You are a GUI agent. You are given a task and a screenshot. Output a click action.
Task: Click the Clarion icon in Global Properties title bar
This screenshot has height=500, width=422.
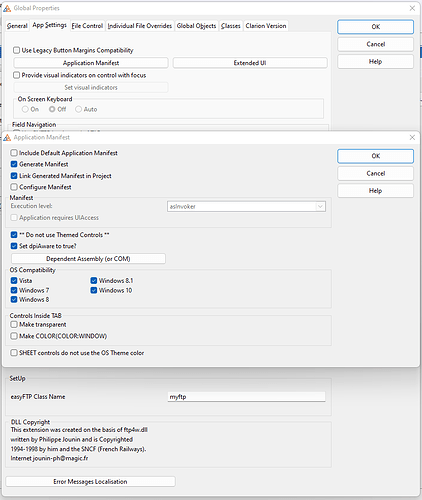pos(7,8)
